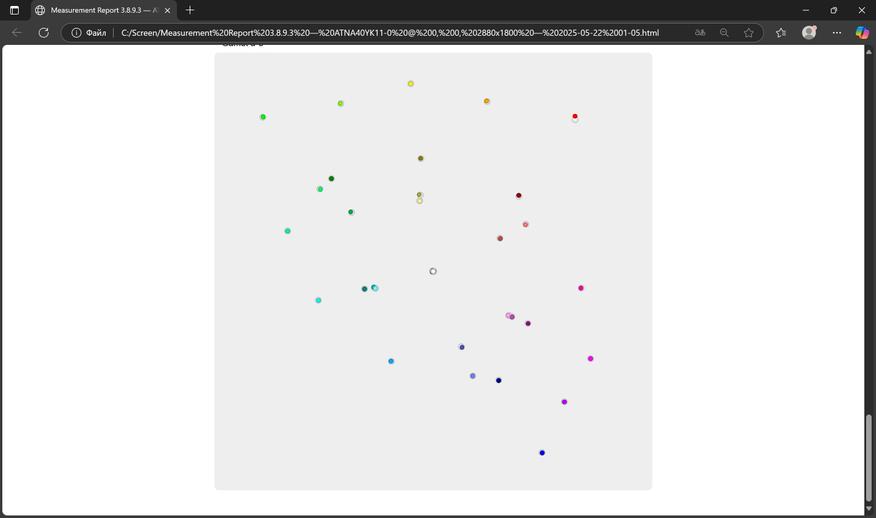Click the pure blue gamut point
Viewport: 876px width, 518px height.
(x=542, y=453)
